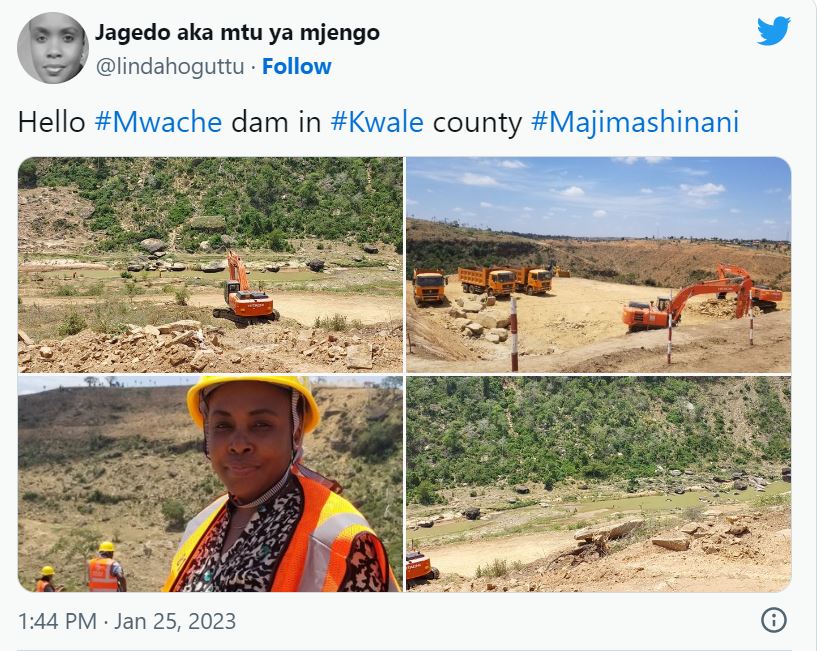This screenshot has height=651, width=817.
Task: Click the tweet text "dam in"
Action: tap(276, 122)
